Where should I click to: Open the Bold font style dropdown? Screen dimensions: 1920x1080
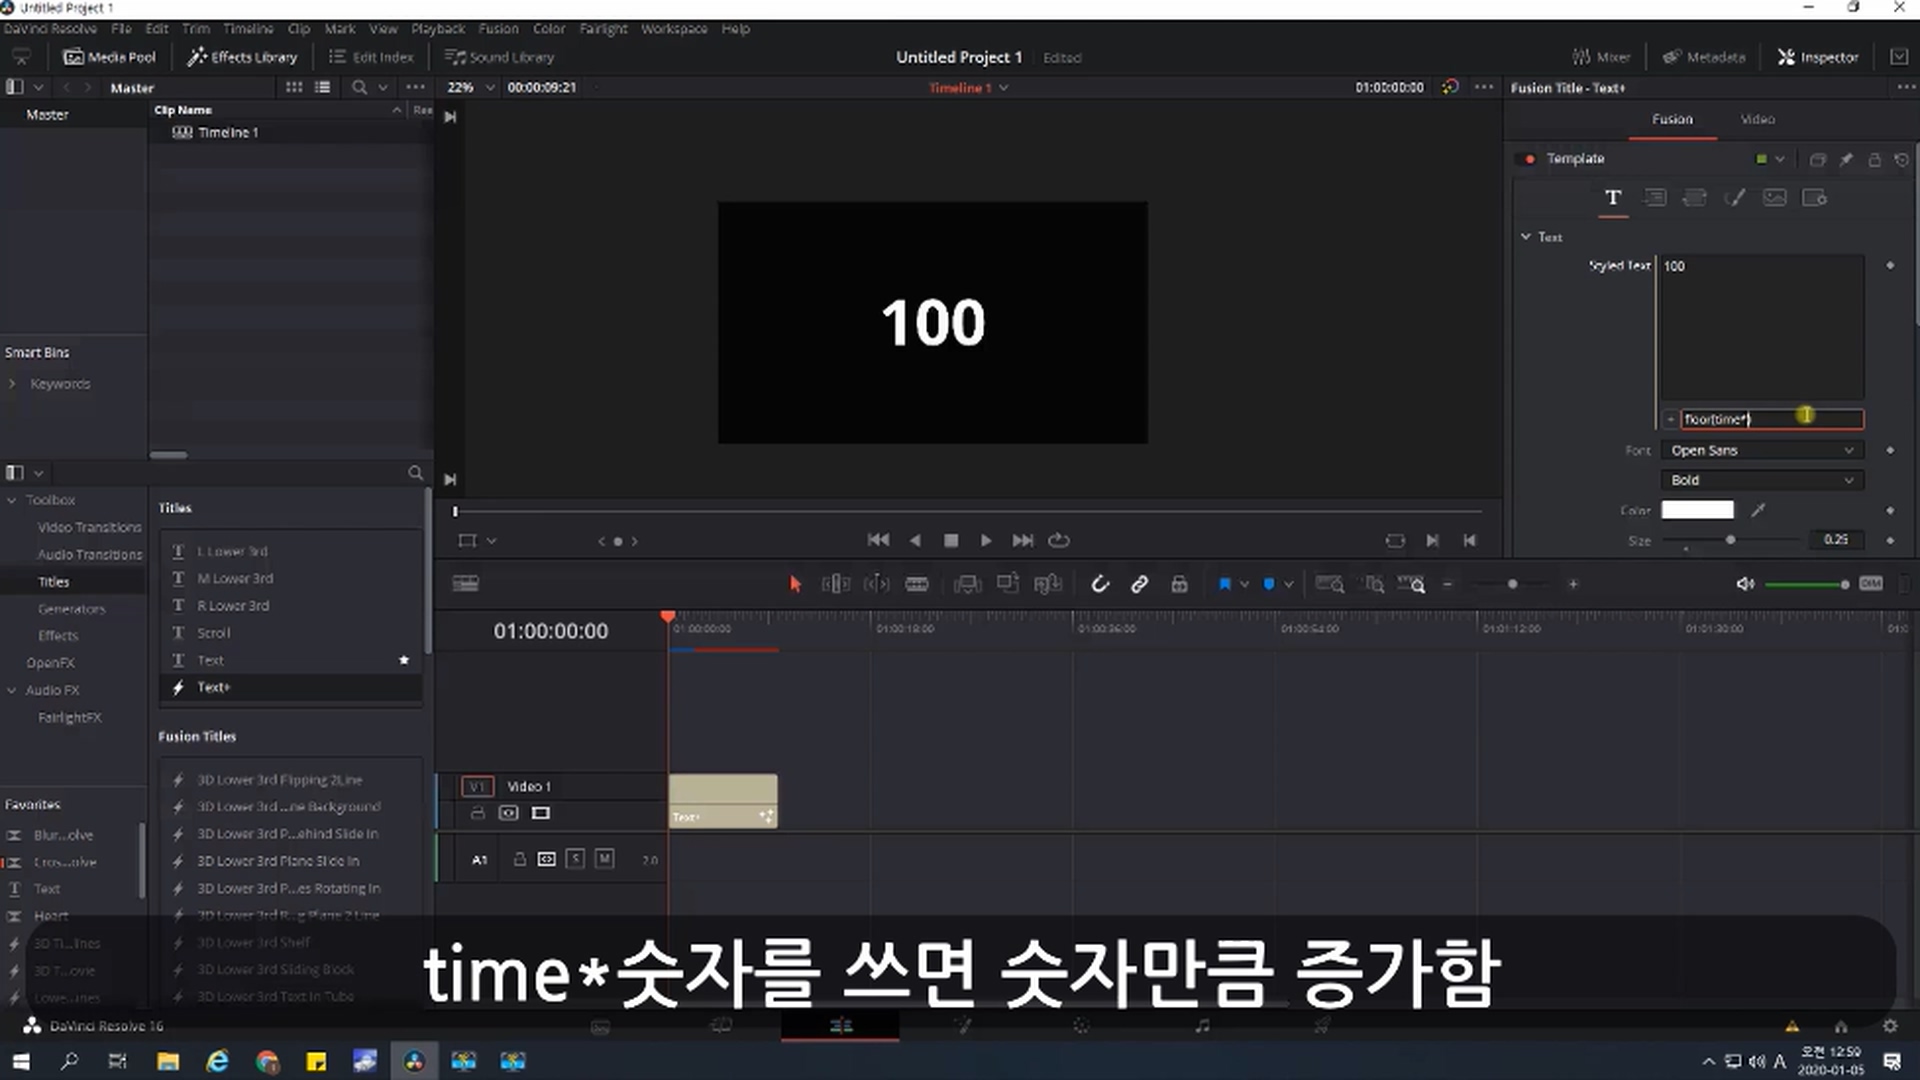click(1762, 480)
